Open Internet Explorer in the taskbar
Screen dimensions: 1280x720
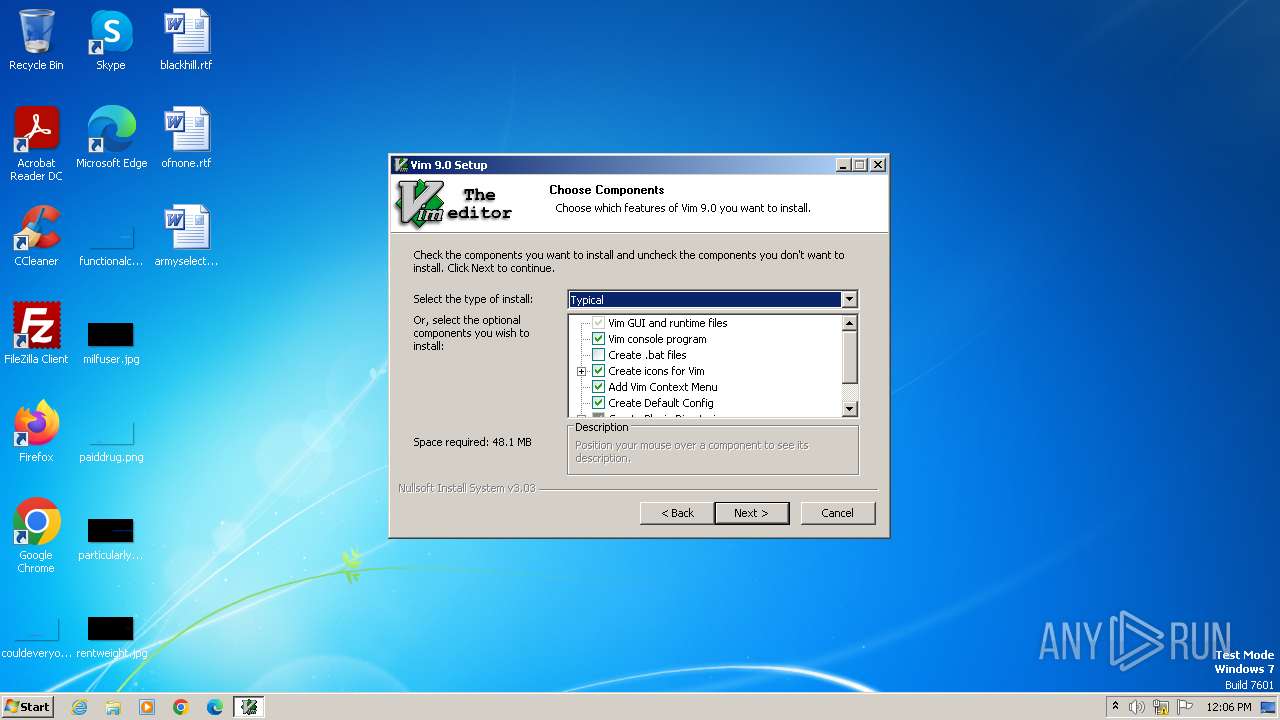(80, 707)
